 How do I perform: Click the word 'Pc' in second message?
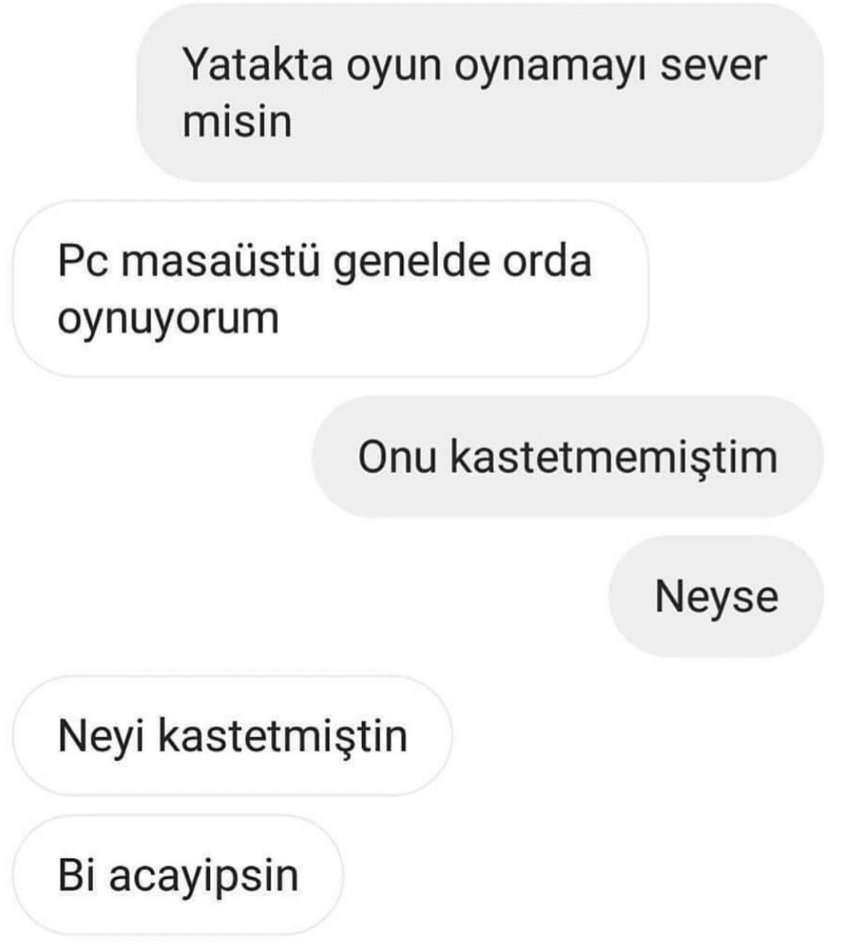tap(83, 262)
